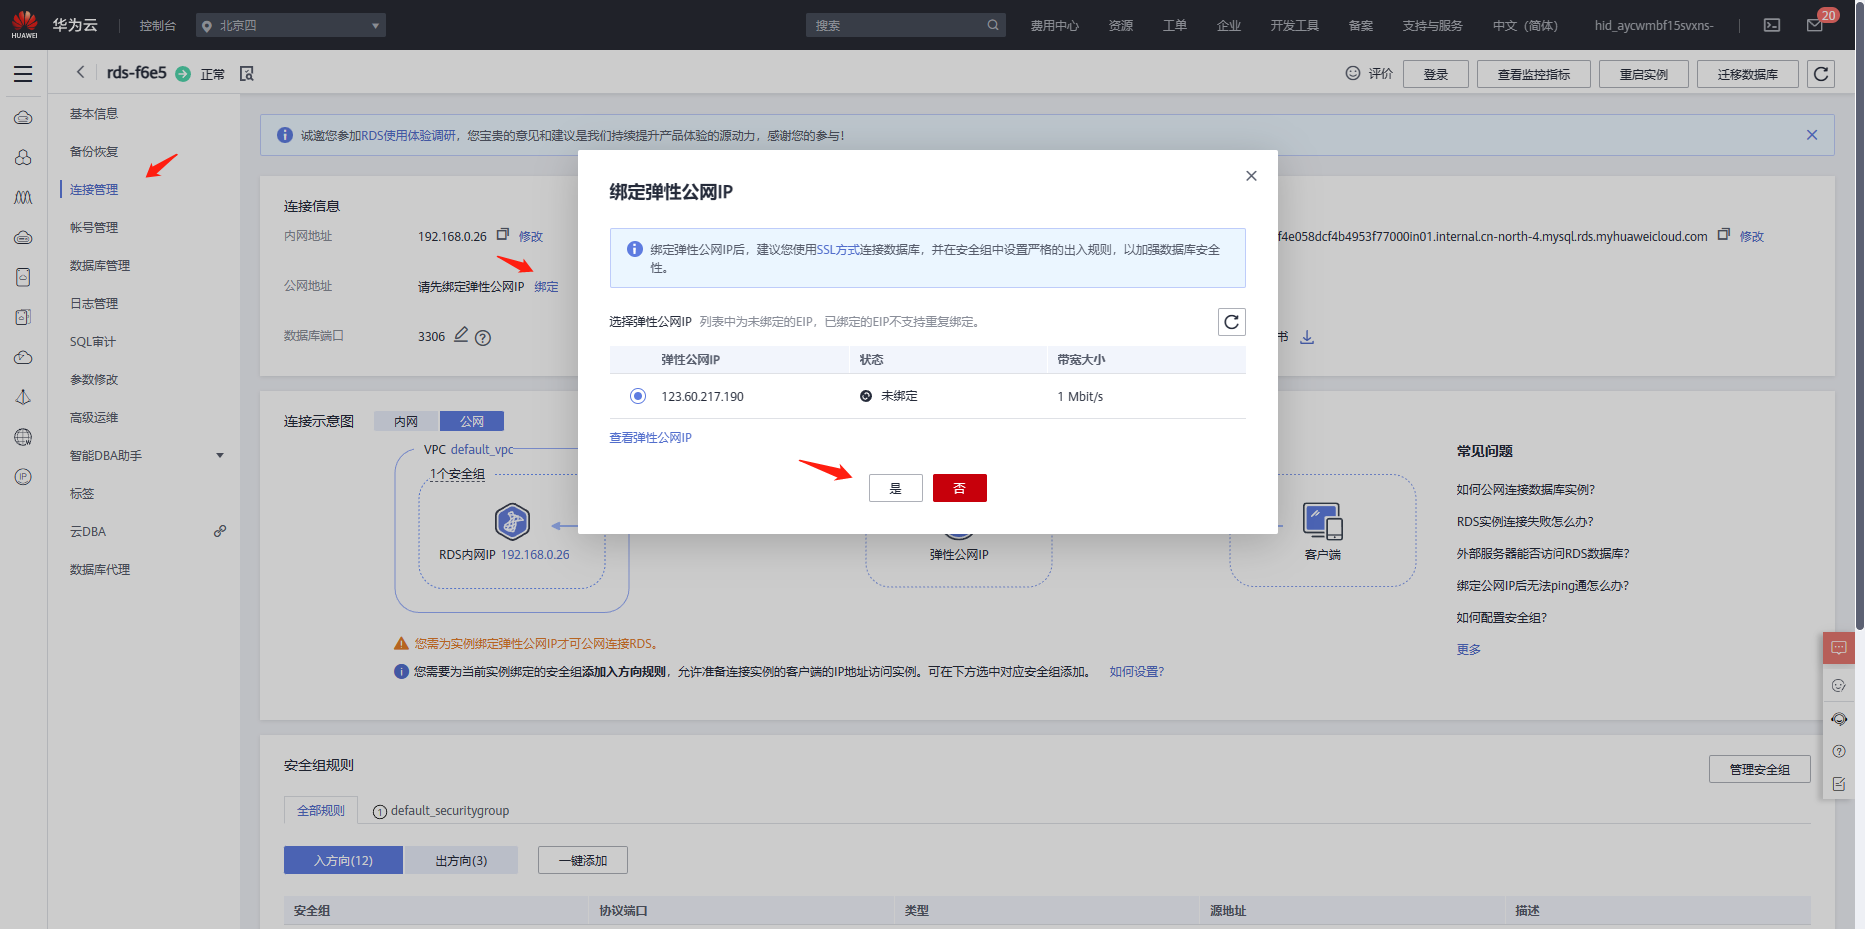The image size is (1865, 929).
Task: Switch diagram to 公网 tab
Action: (472, 421)
